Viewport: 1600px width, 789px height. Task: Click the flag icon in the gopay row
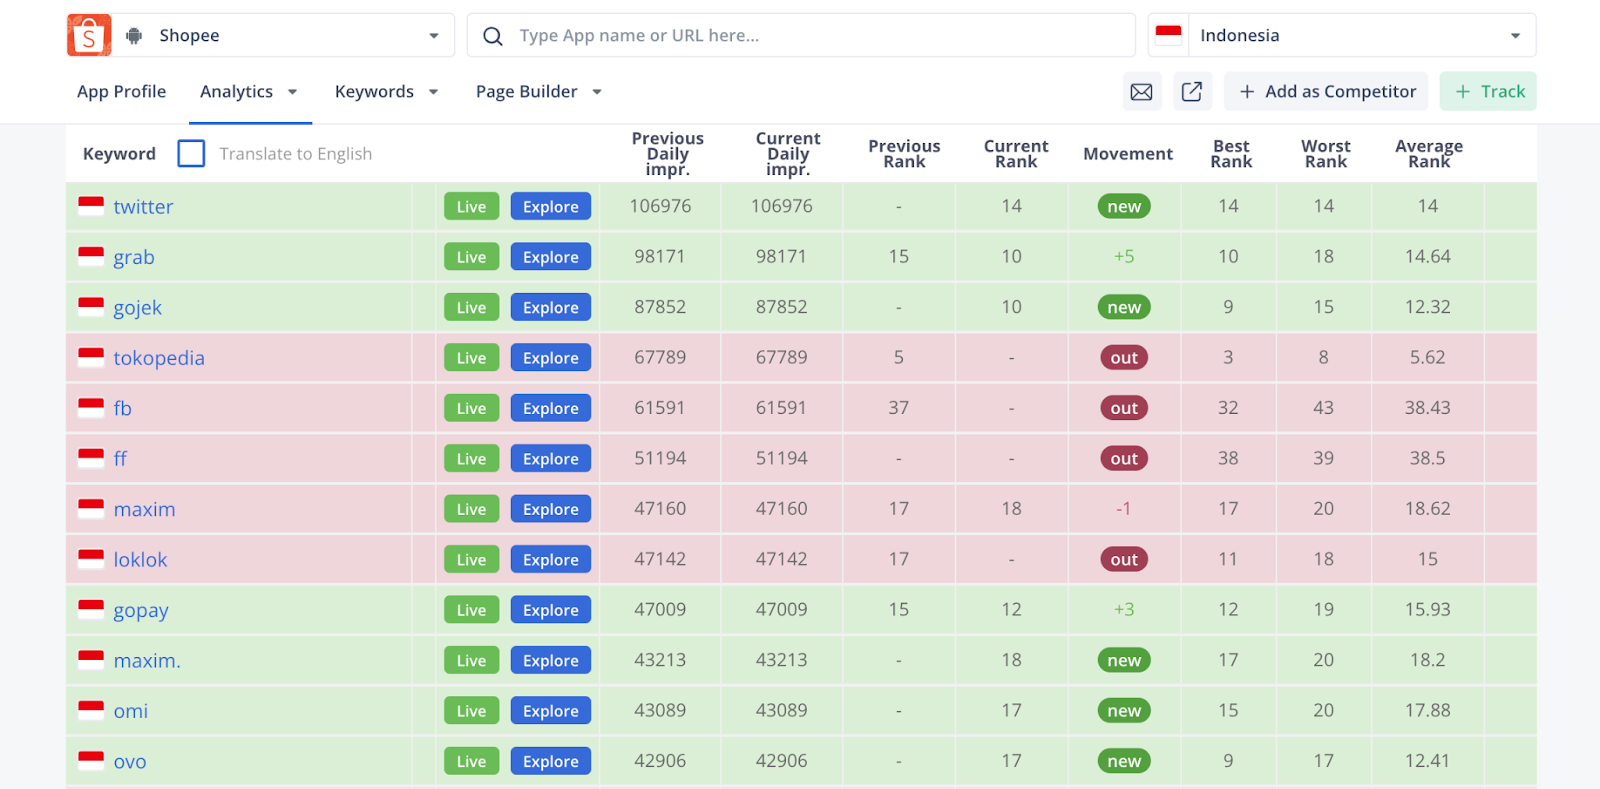91,609
